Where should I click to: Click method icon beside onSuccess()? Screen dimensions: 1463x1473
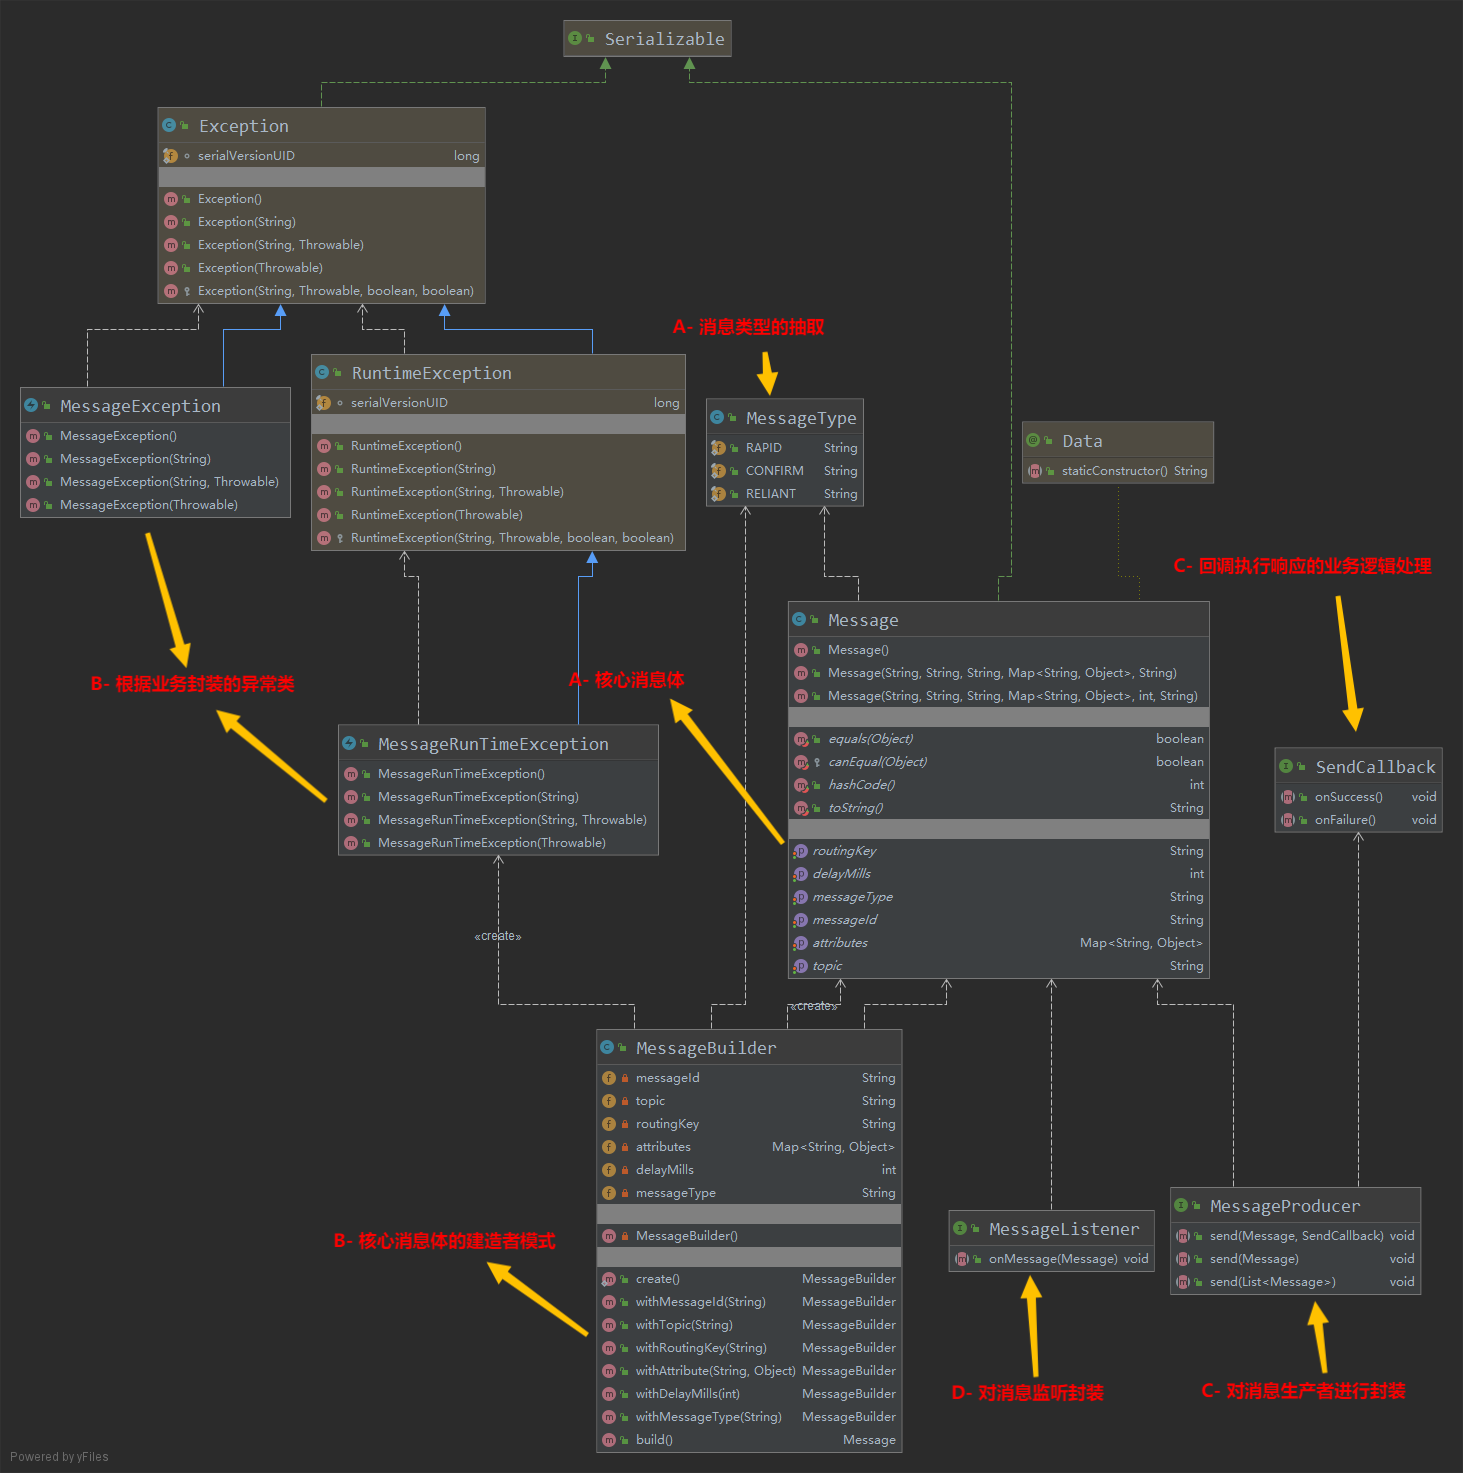(x=1288, y=796)
